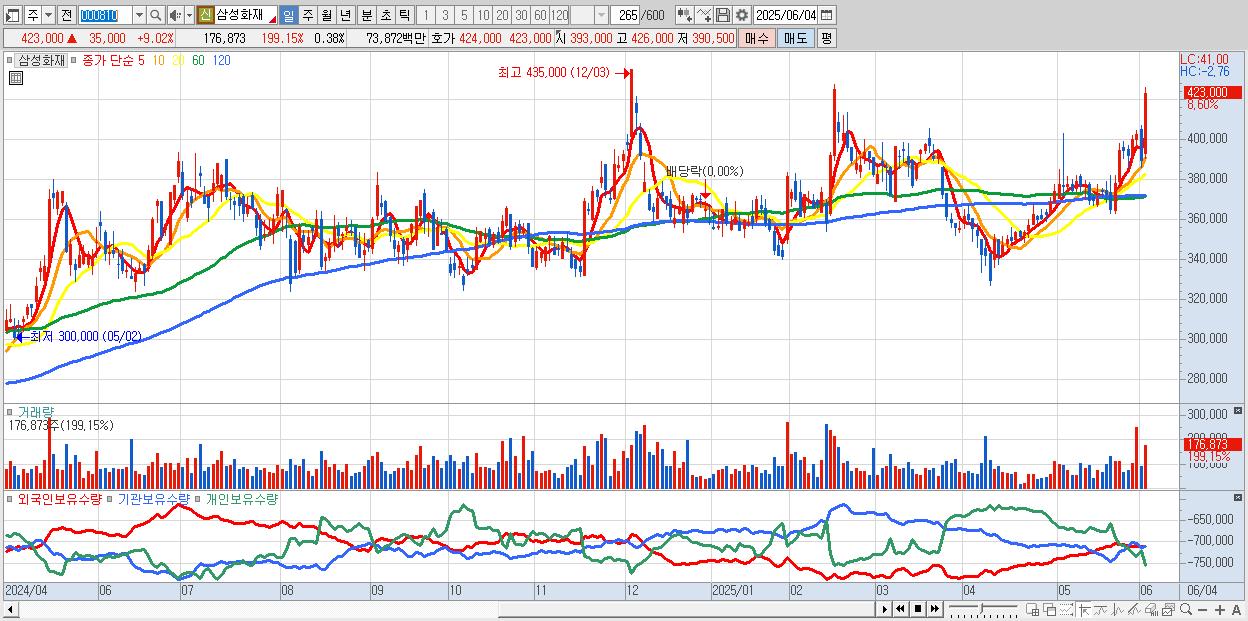The image size is (1248, 621).
Task: Open the dropdown next to the speaker icon
Action: (189, 16)
